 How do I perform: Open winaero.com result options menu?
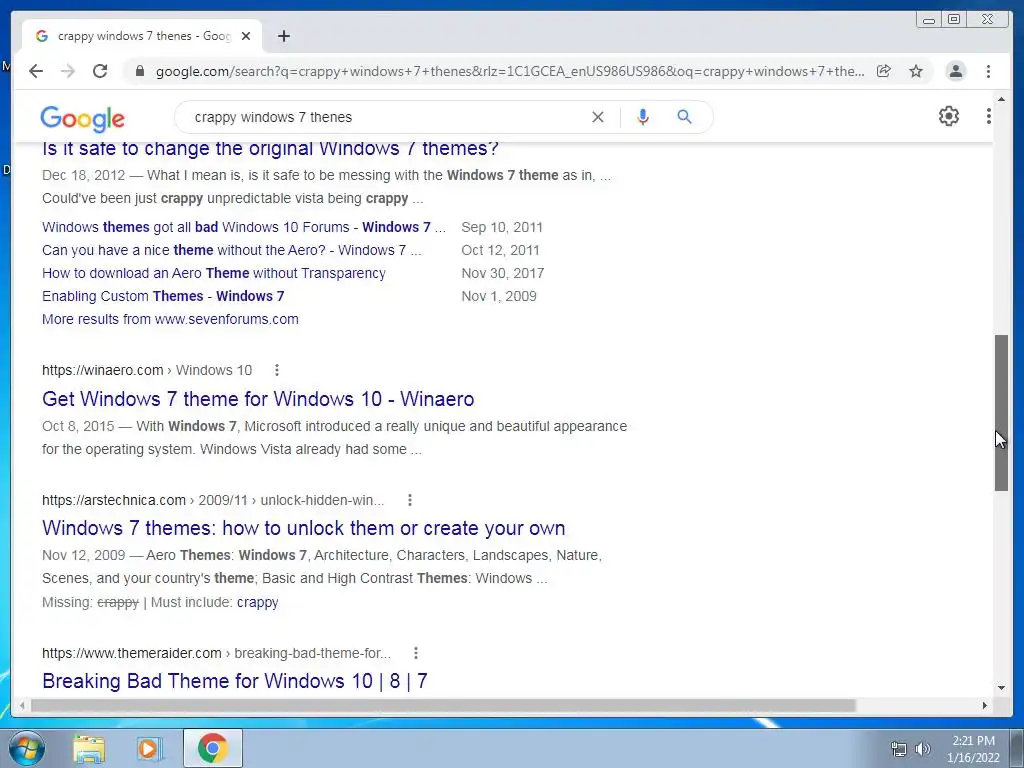277,370
